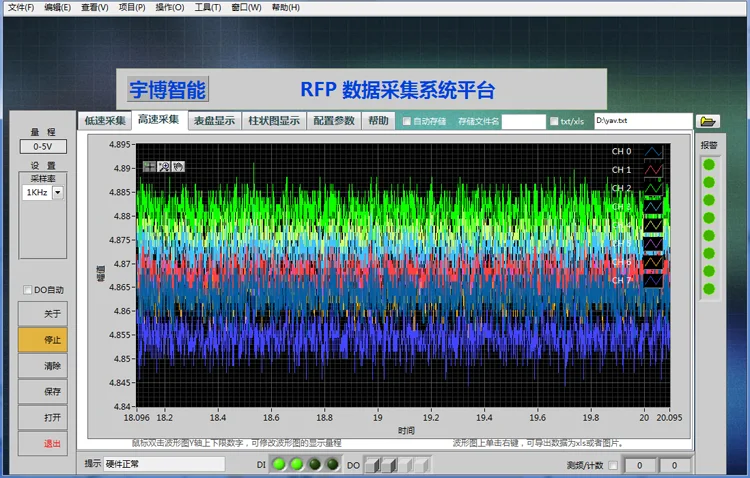
Task: Open the 操作(O) menu
Action: tap(170, 8)
